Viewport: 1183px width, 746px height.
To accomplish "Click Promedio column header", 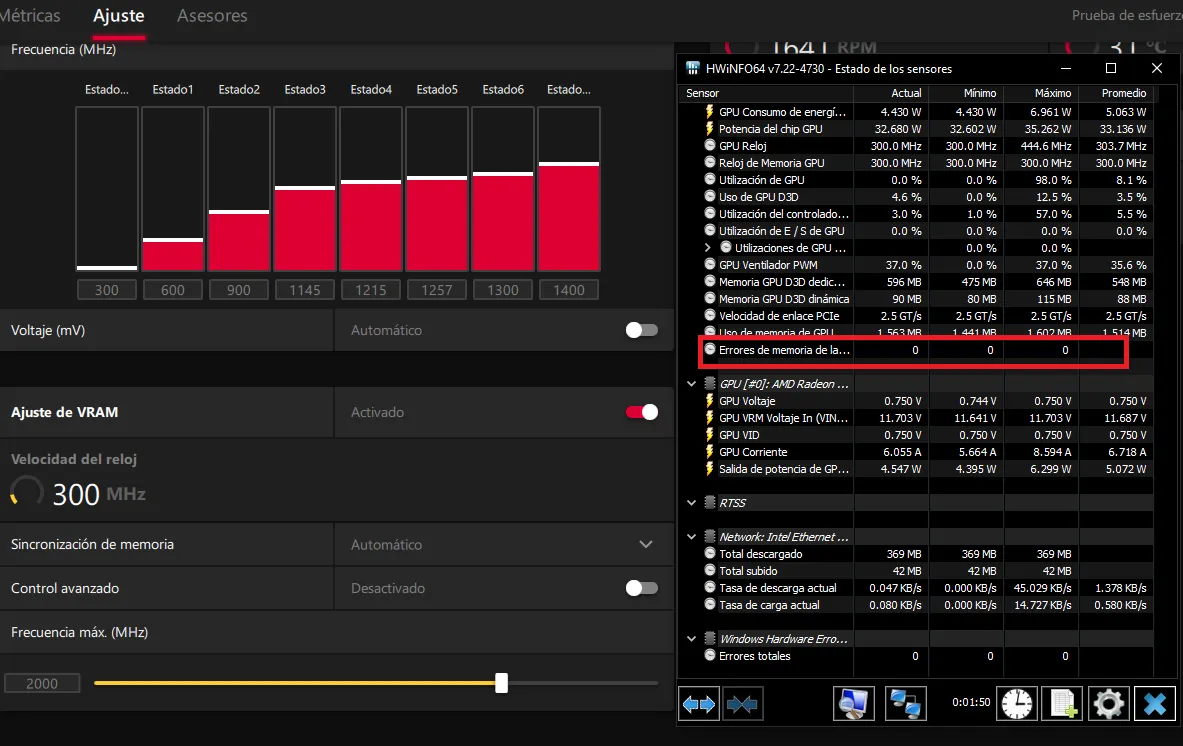I will point(1115,93).
